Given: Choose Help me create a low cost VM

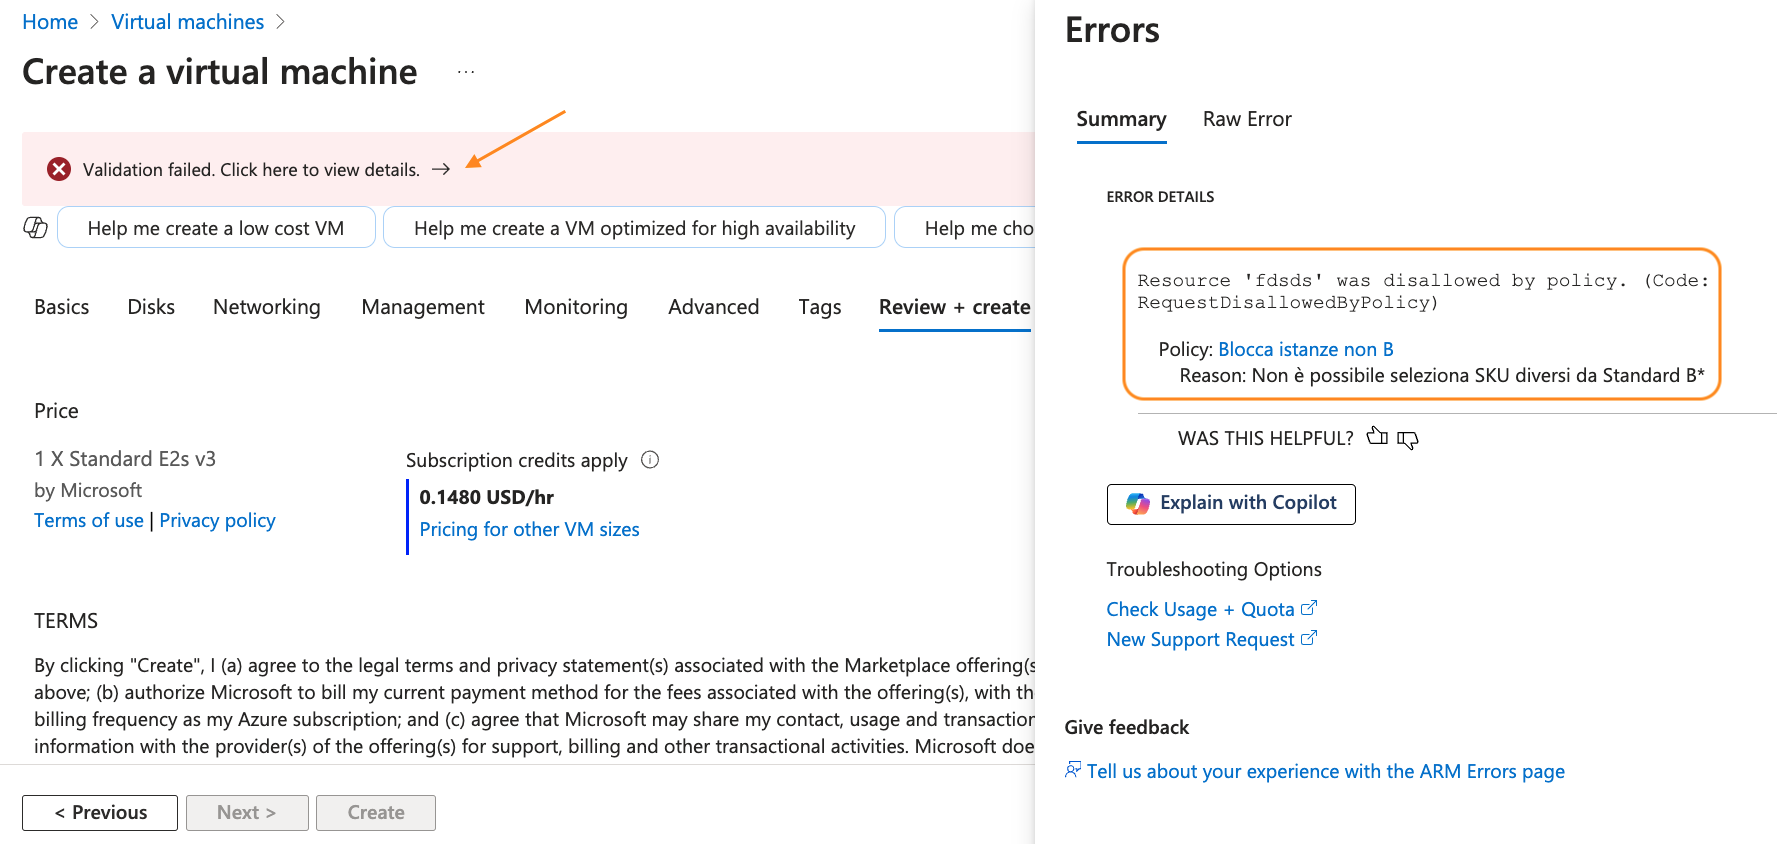Looking at the screenshot, I should tap(216, 228).
